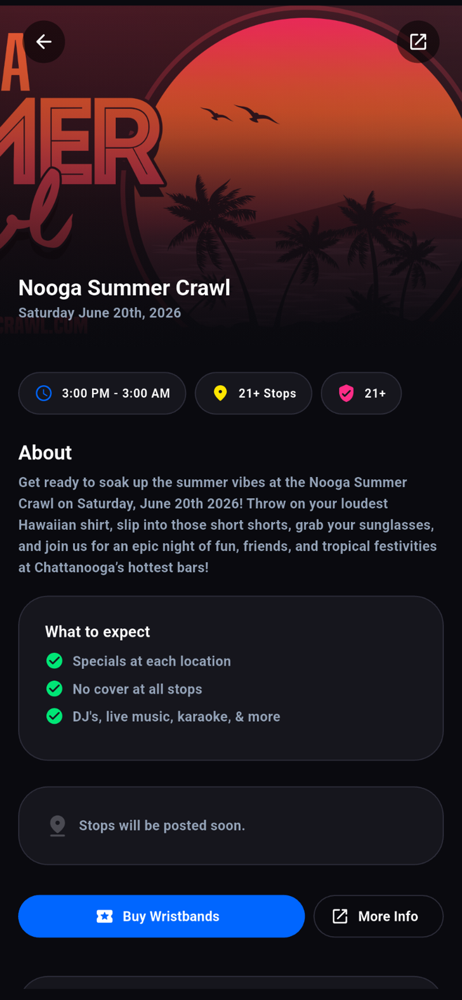The image size is (462, 1000).
Task: Tap the Nooga Summer Crawl title
Action: pyautogui.click(x=124, y=288)
